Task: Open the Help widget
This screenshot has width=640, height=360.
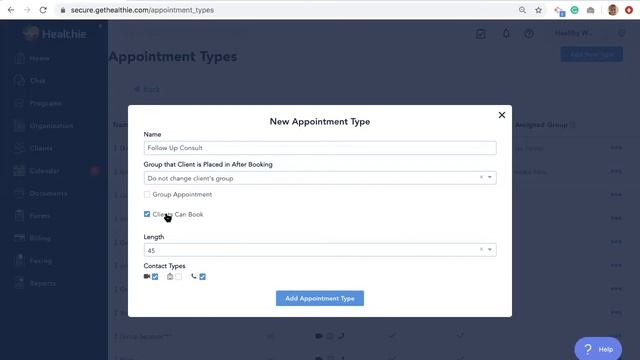Action: 598,349
